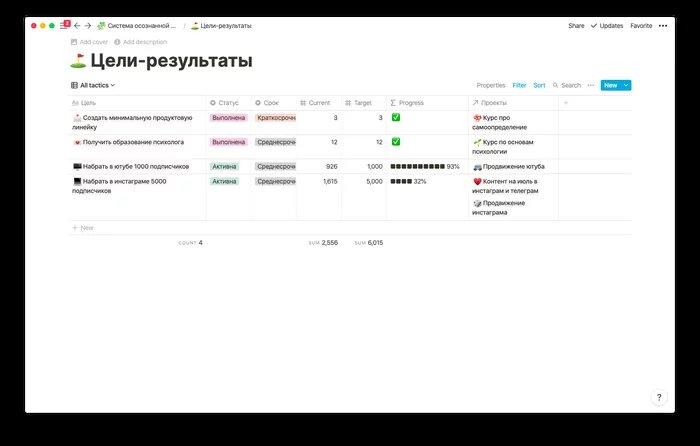The height and width of the screenshot is (446, 700).
Task: Click Среднесрочн tag in ютубе row
Action: pos(275,167)
